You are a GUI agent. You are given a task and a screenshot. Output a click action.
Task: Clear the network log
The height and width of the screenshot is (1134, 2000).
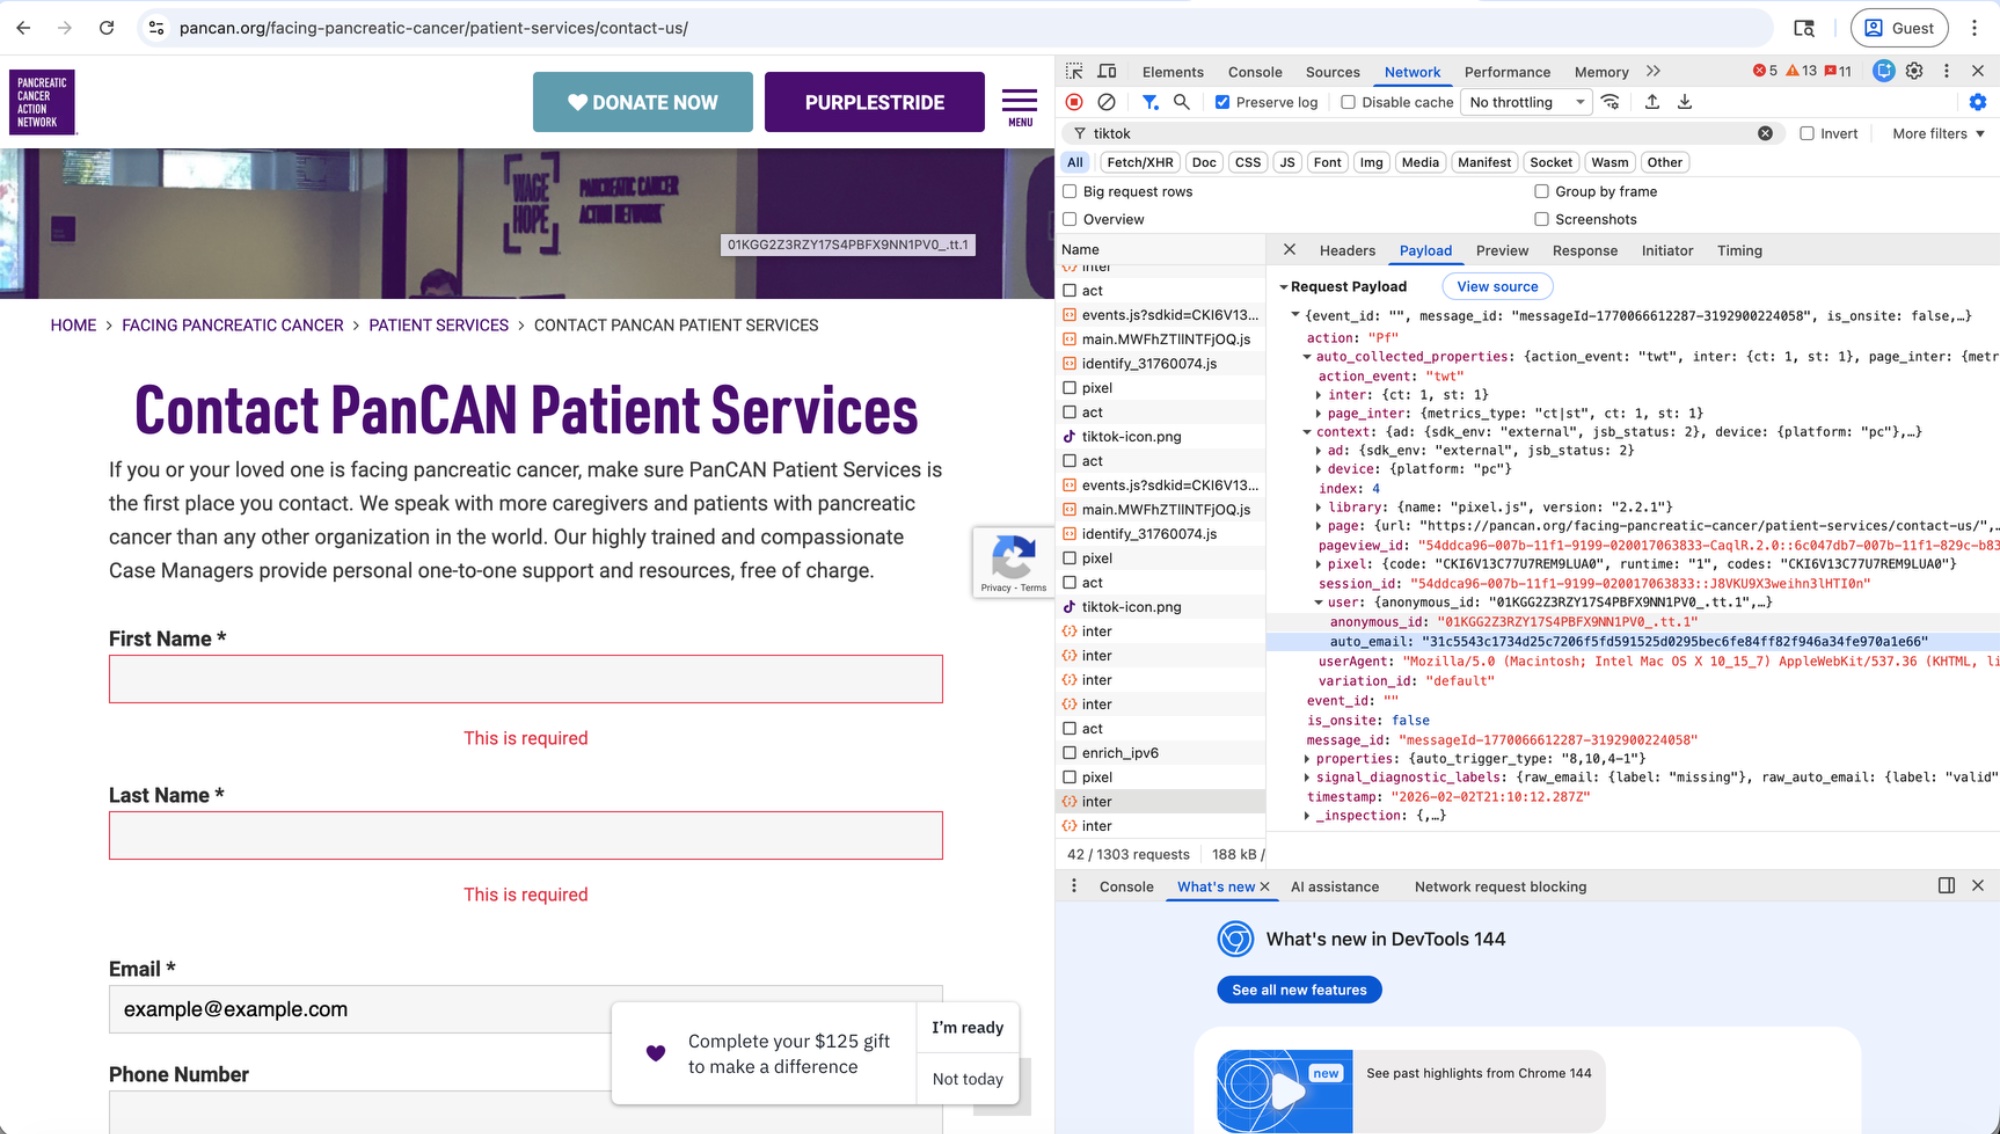[x=1105, y=101]
